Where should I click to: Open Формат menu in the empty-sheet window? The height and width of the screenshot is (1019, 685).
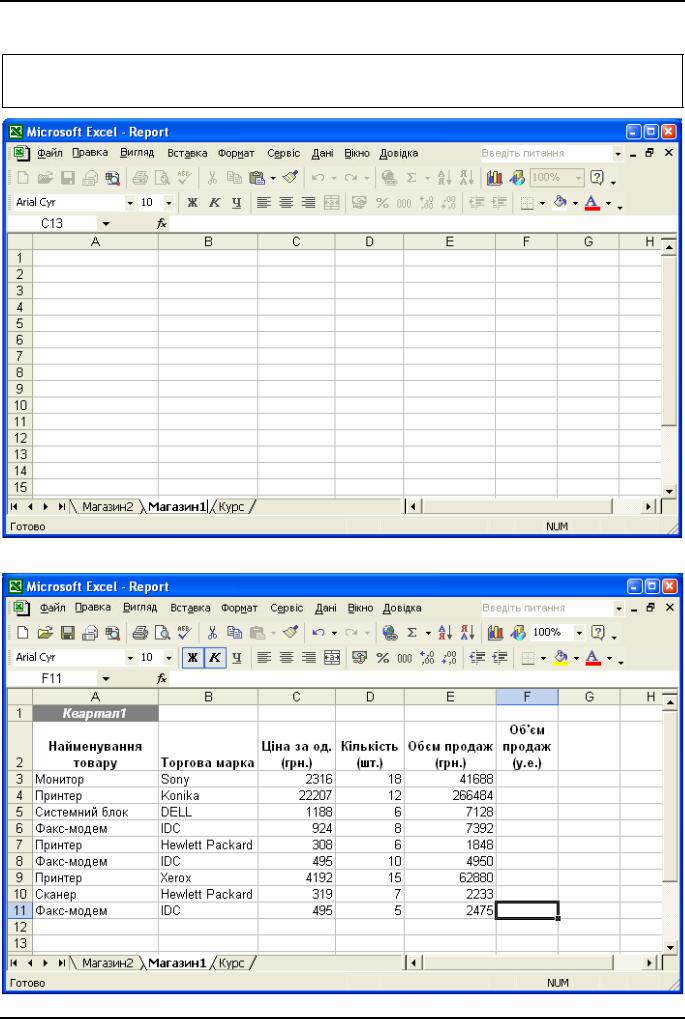coord(236,153)
